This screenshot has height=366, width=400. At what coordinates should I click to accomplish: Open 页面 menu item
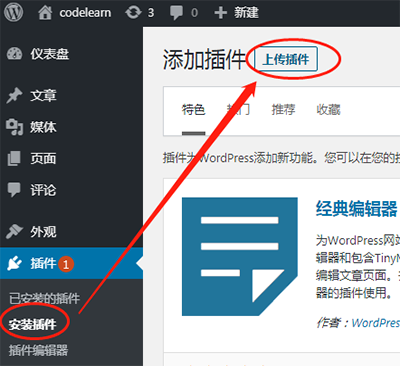click(x=43, y=158)
